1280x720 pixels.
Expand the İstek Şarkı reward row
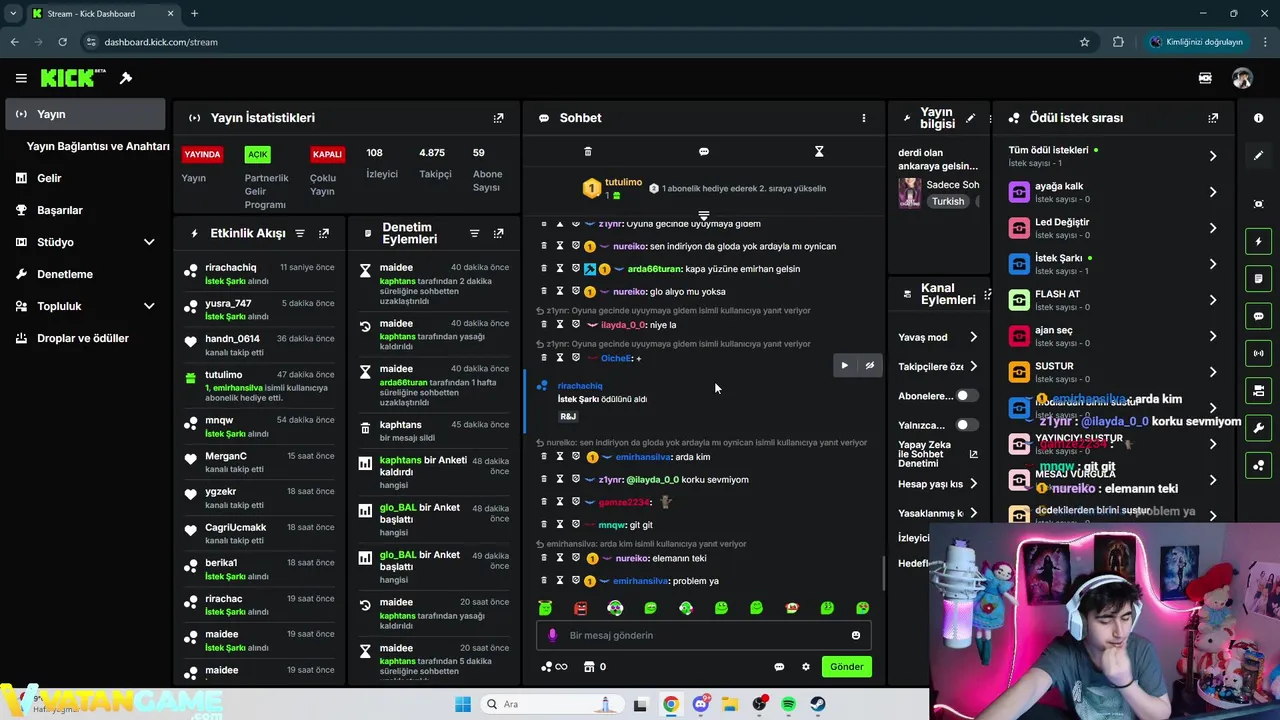pos(1213,264)
